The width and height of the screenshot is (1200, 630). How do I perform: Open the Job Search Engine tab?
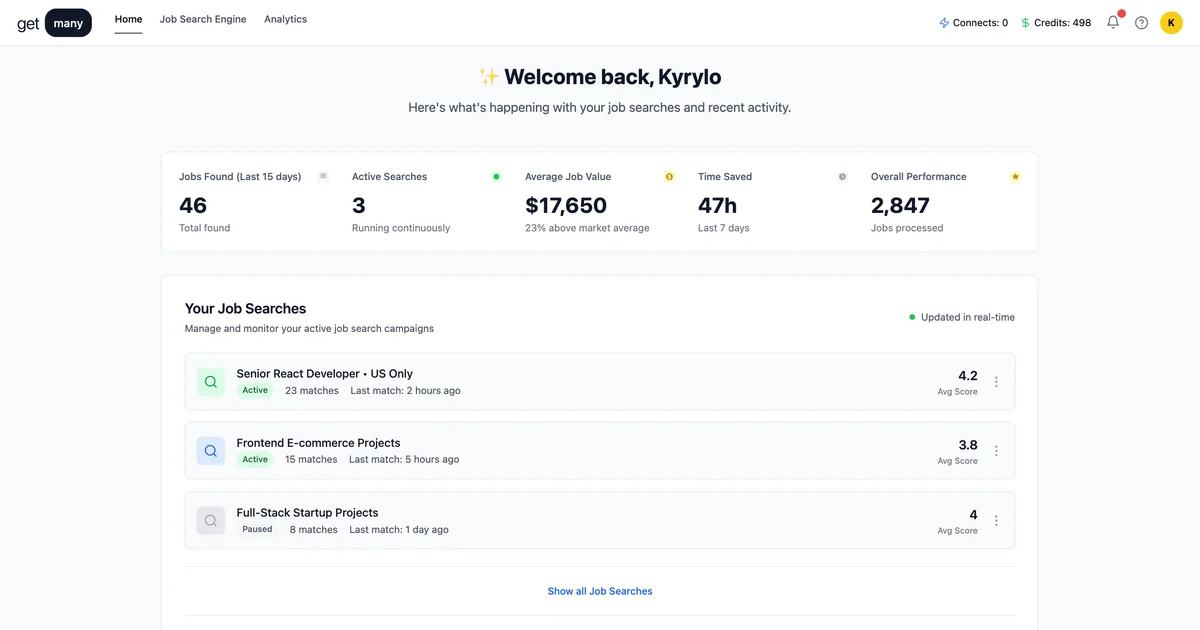pos(203,19)
